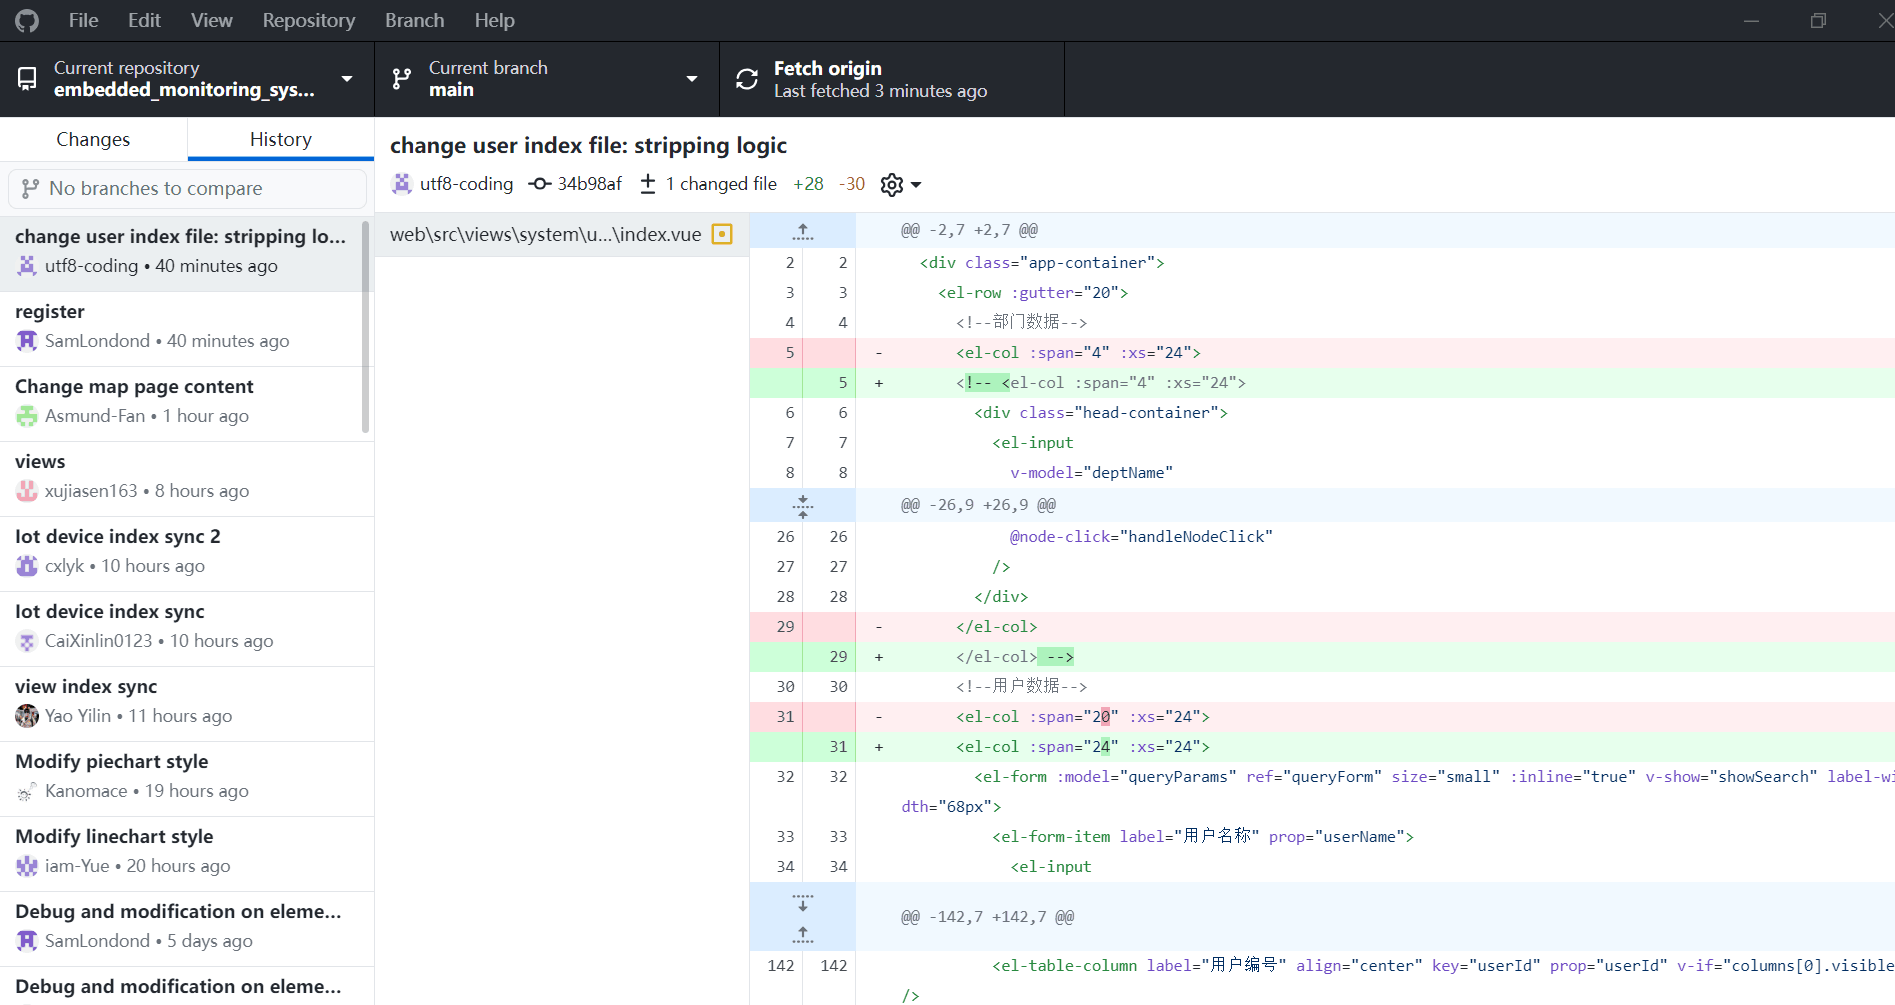Click the commit hash 34b98af
Image resolution: width=1895 pixels, height=1005 pixels.
[x=590, y=184]
